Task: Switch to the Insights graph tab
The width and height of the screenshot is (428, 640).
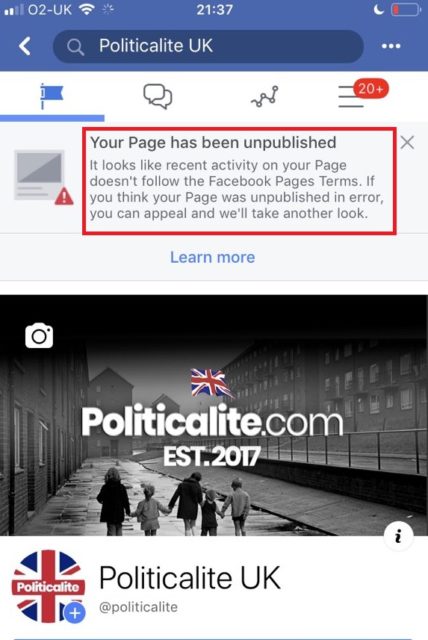Action: pos(265,97)
